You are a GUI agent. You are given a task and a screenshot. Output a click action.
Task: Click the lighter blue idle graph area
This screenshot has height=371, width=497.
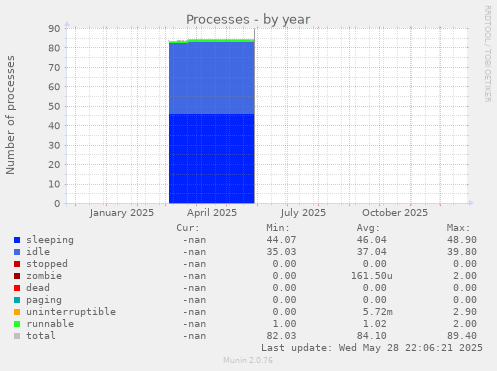pos(212,78)
